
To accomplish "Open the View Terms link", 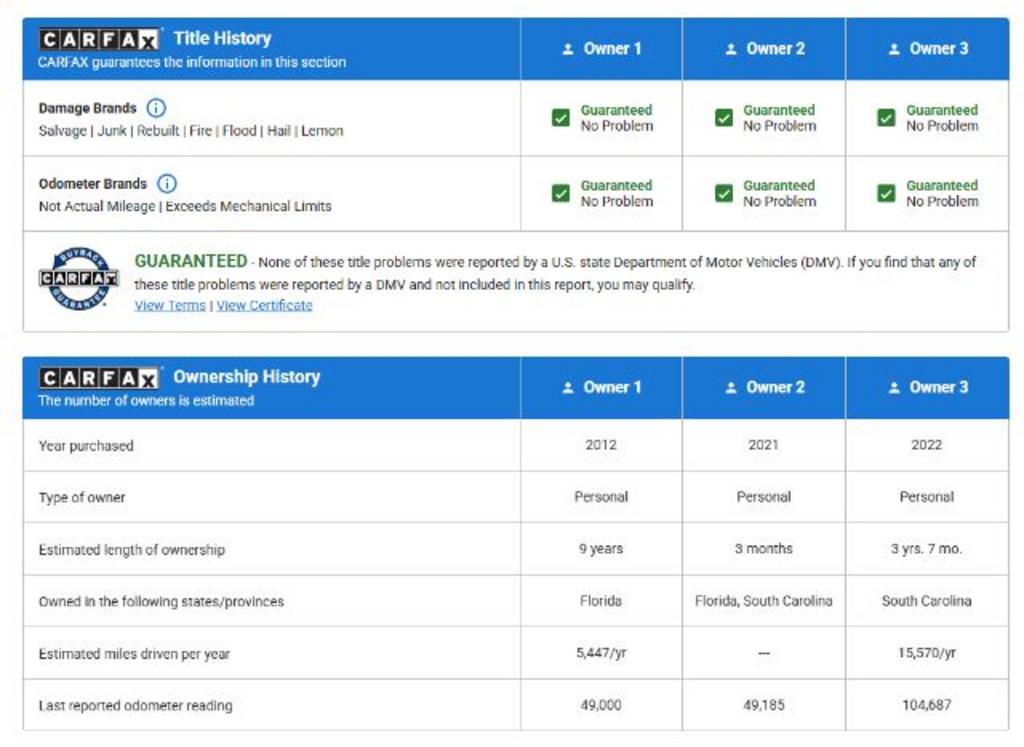I will [170, 305].
